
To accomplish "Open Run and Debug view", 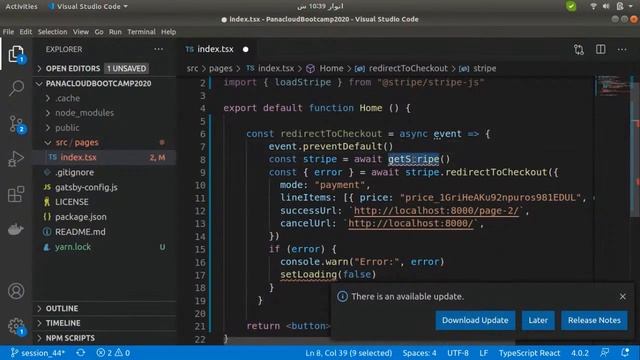I will click(16, 159).
